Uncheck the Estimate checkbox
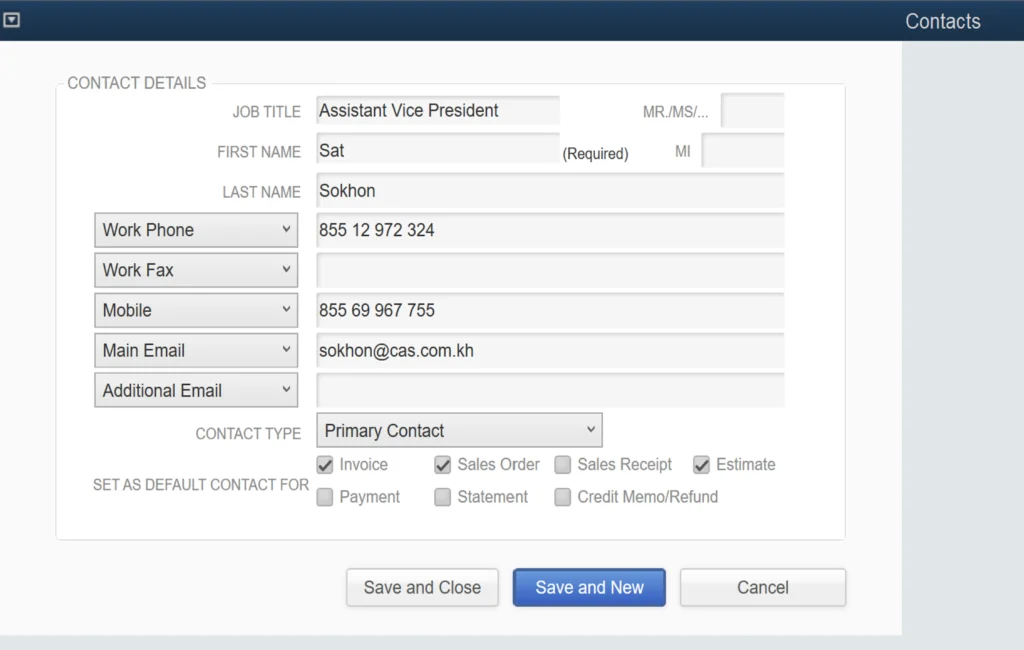The image size is (1024, 650). click(700, 464)
